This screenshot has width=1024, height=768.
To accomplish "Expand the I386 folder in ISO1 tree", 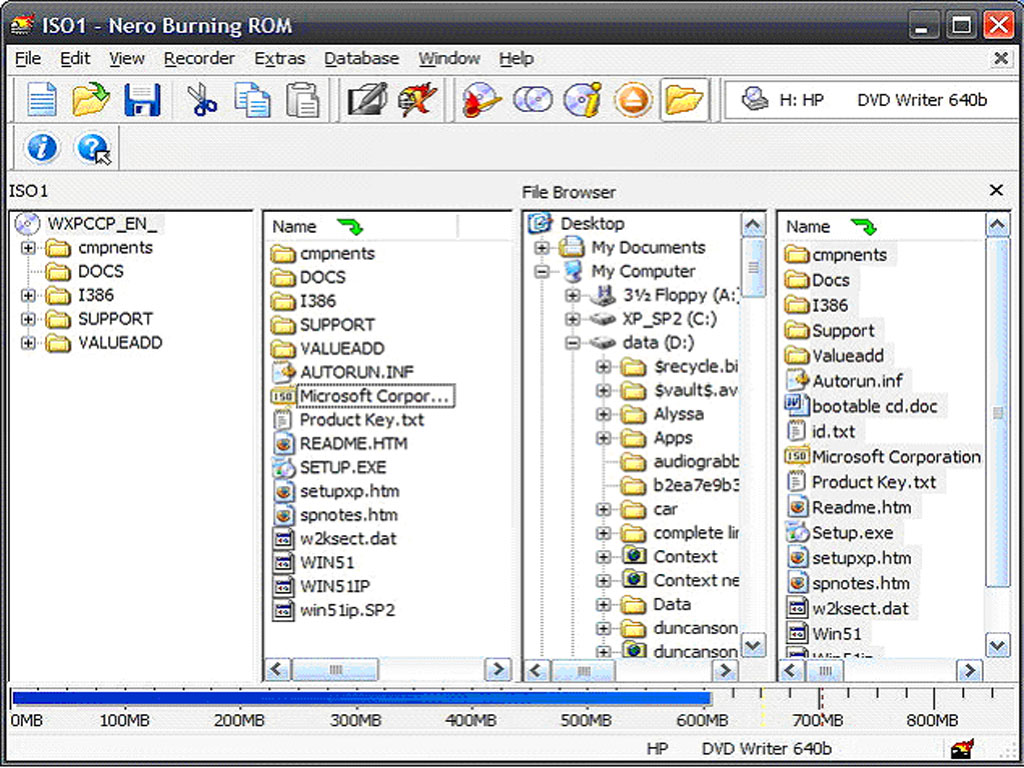I will (x=27, y=296).
